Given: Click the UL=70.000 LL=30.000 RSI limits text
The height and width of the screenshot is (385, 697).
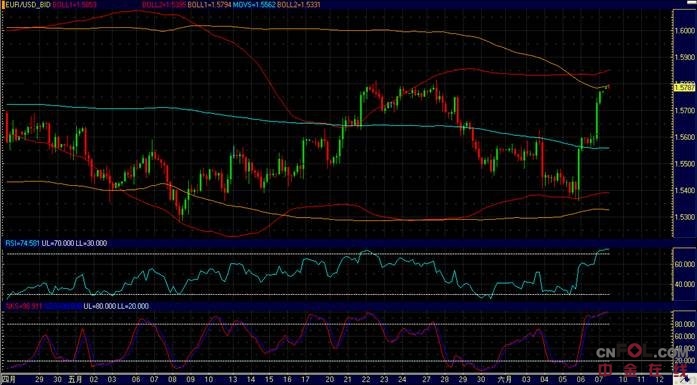Looking at the screenshot, I should click(74, 243).
